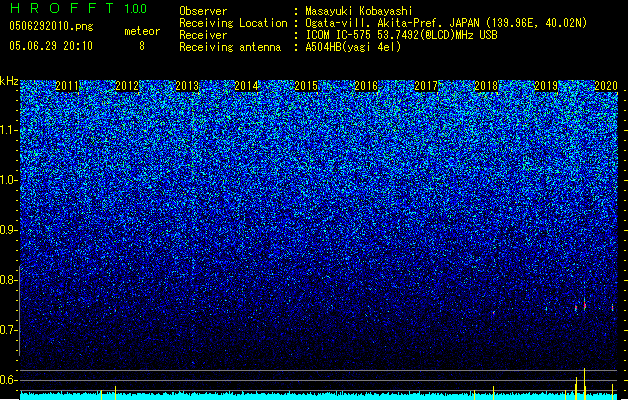Click the tallest yellow signal spike near 2019

tap(584, 384)
